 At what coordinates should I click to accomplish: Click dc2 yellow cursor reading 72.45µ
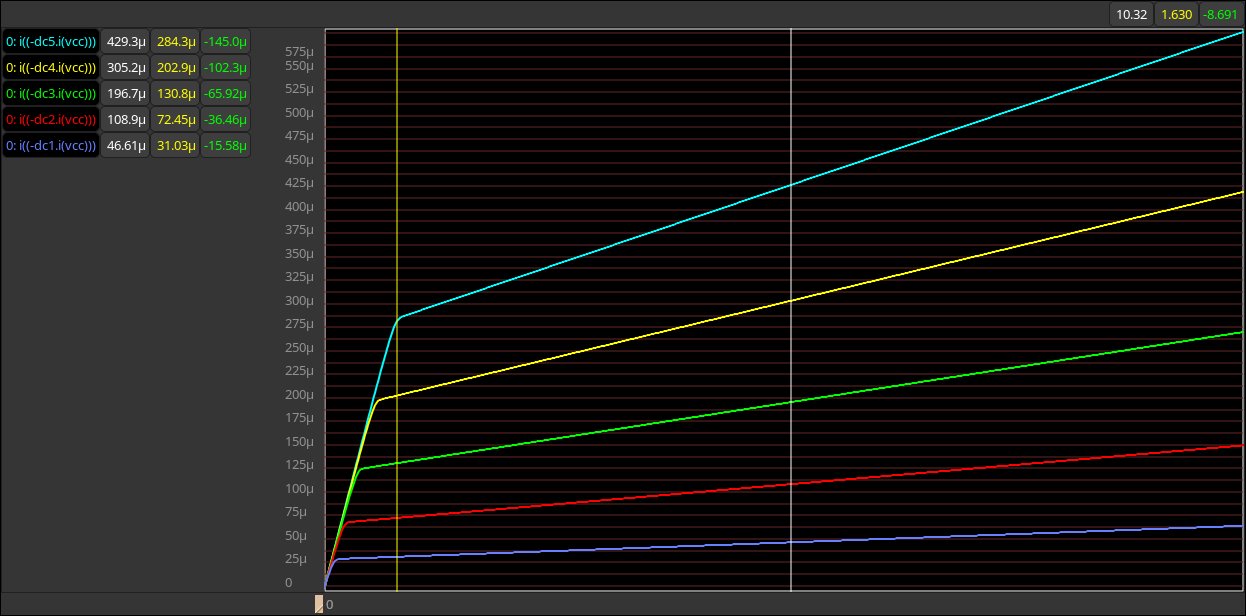point(175,120)
